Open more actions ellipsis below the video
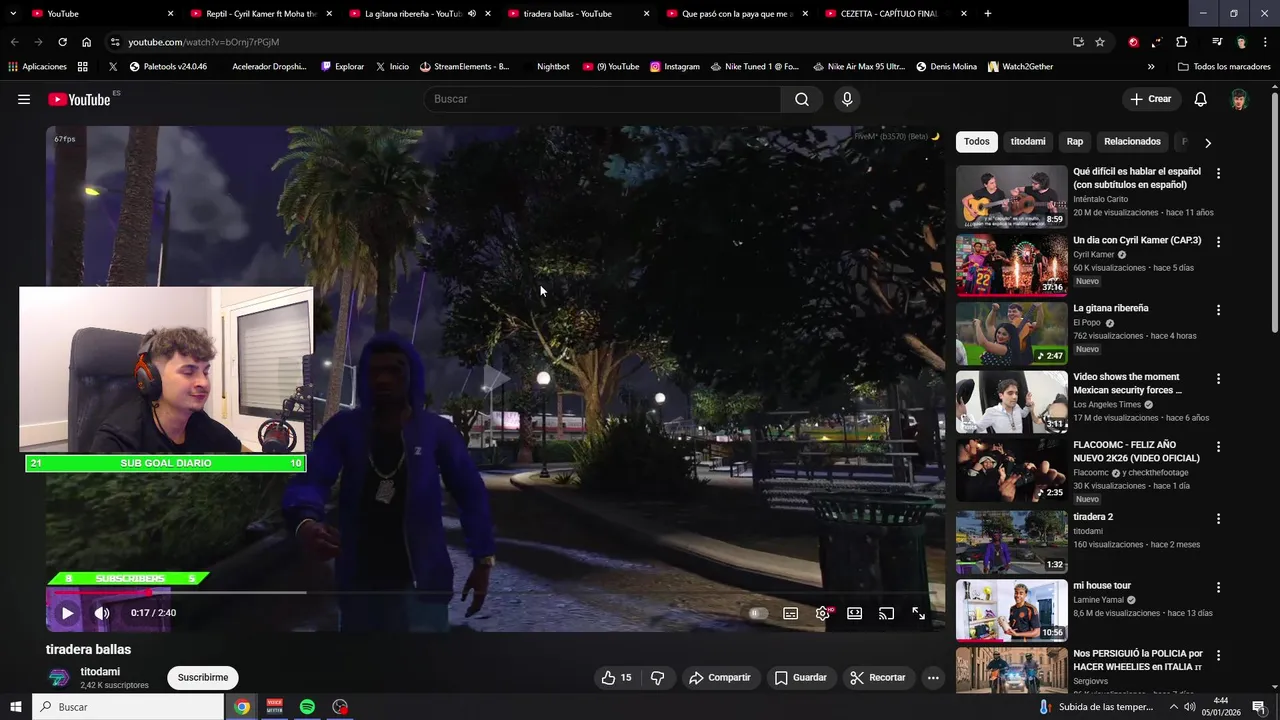 (x=933, y=677)
